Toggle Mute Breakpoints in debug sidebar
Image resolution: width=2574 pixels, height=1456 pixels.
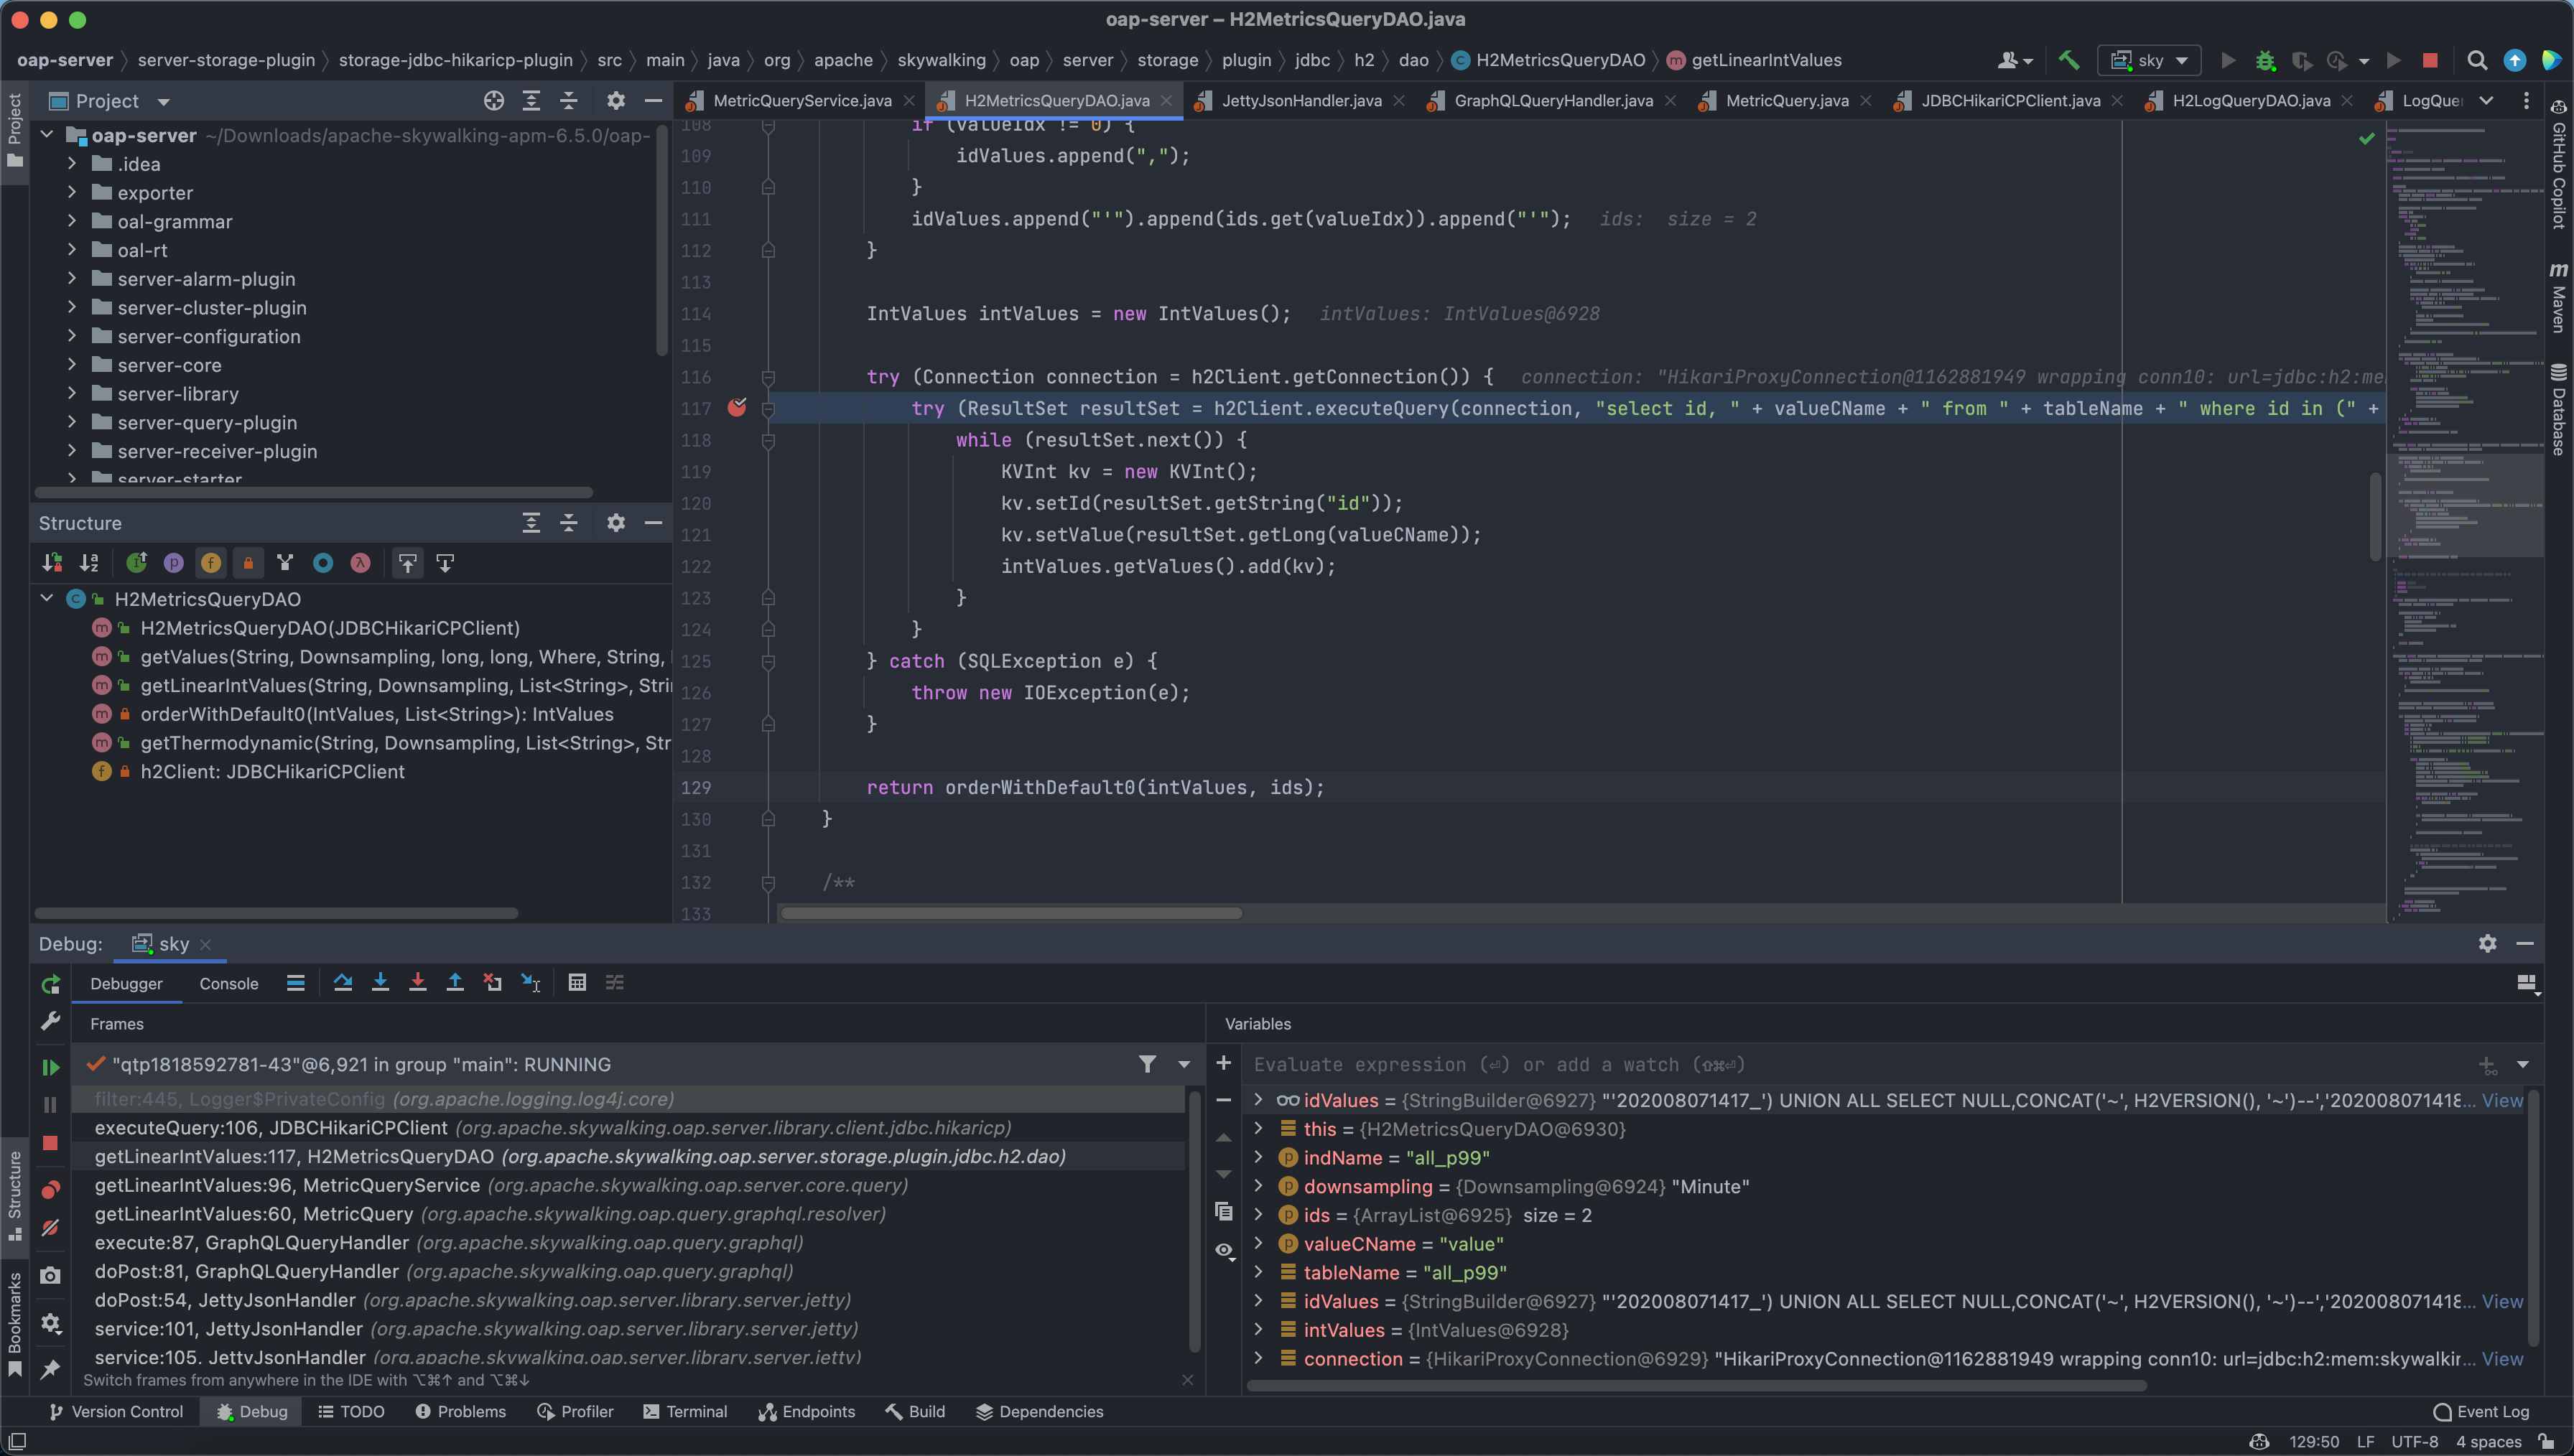pyautogui.click(x=50, y=1228)
